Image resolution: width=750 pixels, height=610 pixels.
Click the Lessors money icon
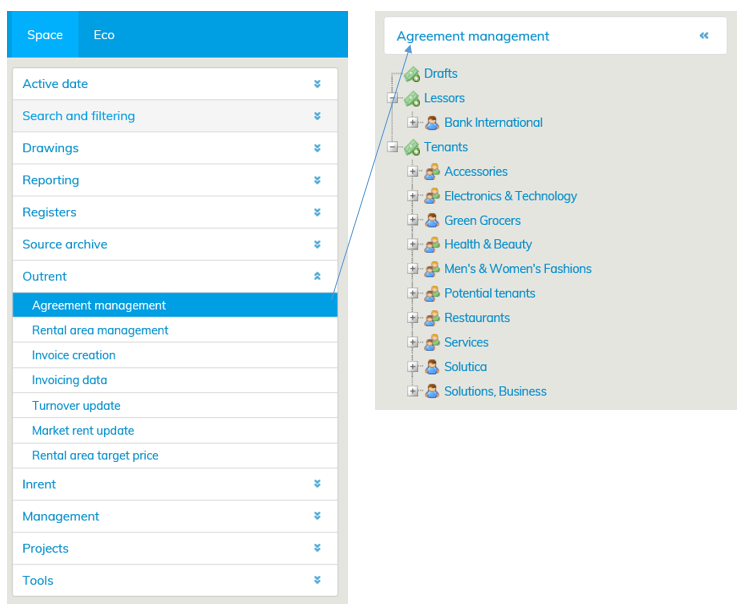(412, 98)
